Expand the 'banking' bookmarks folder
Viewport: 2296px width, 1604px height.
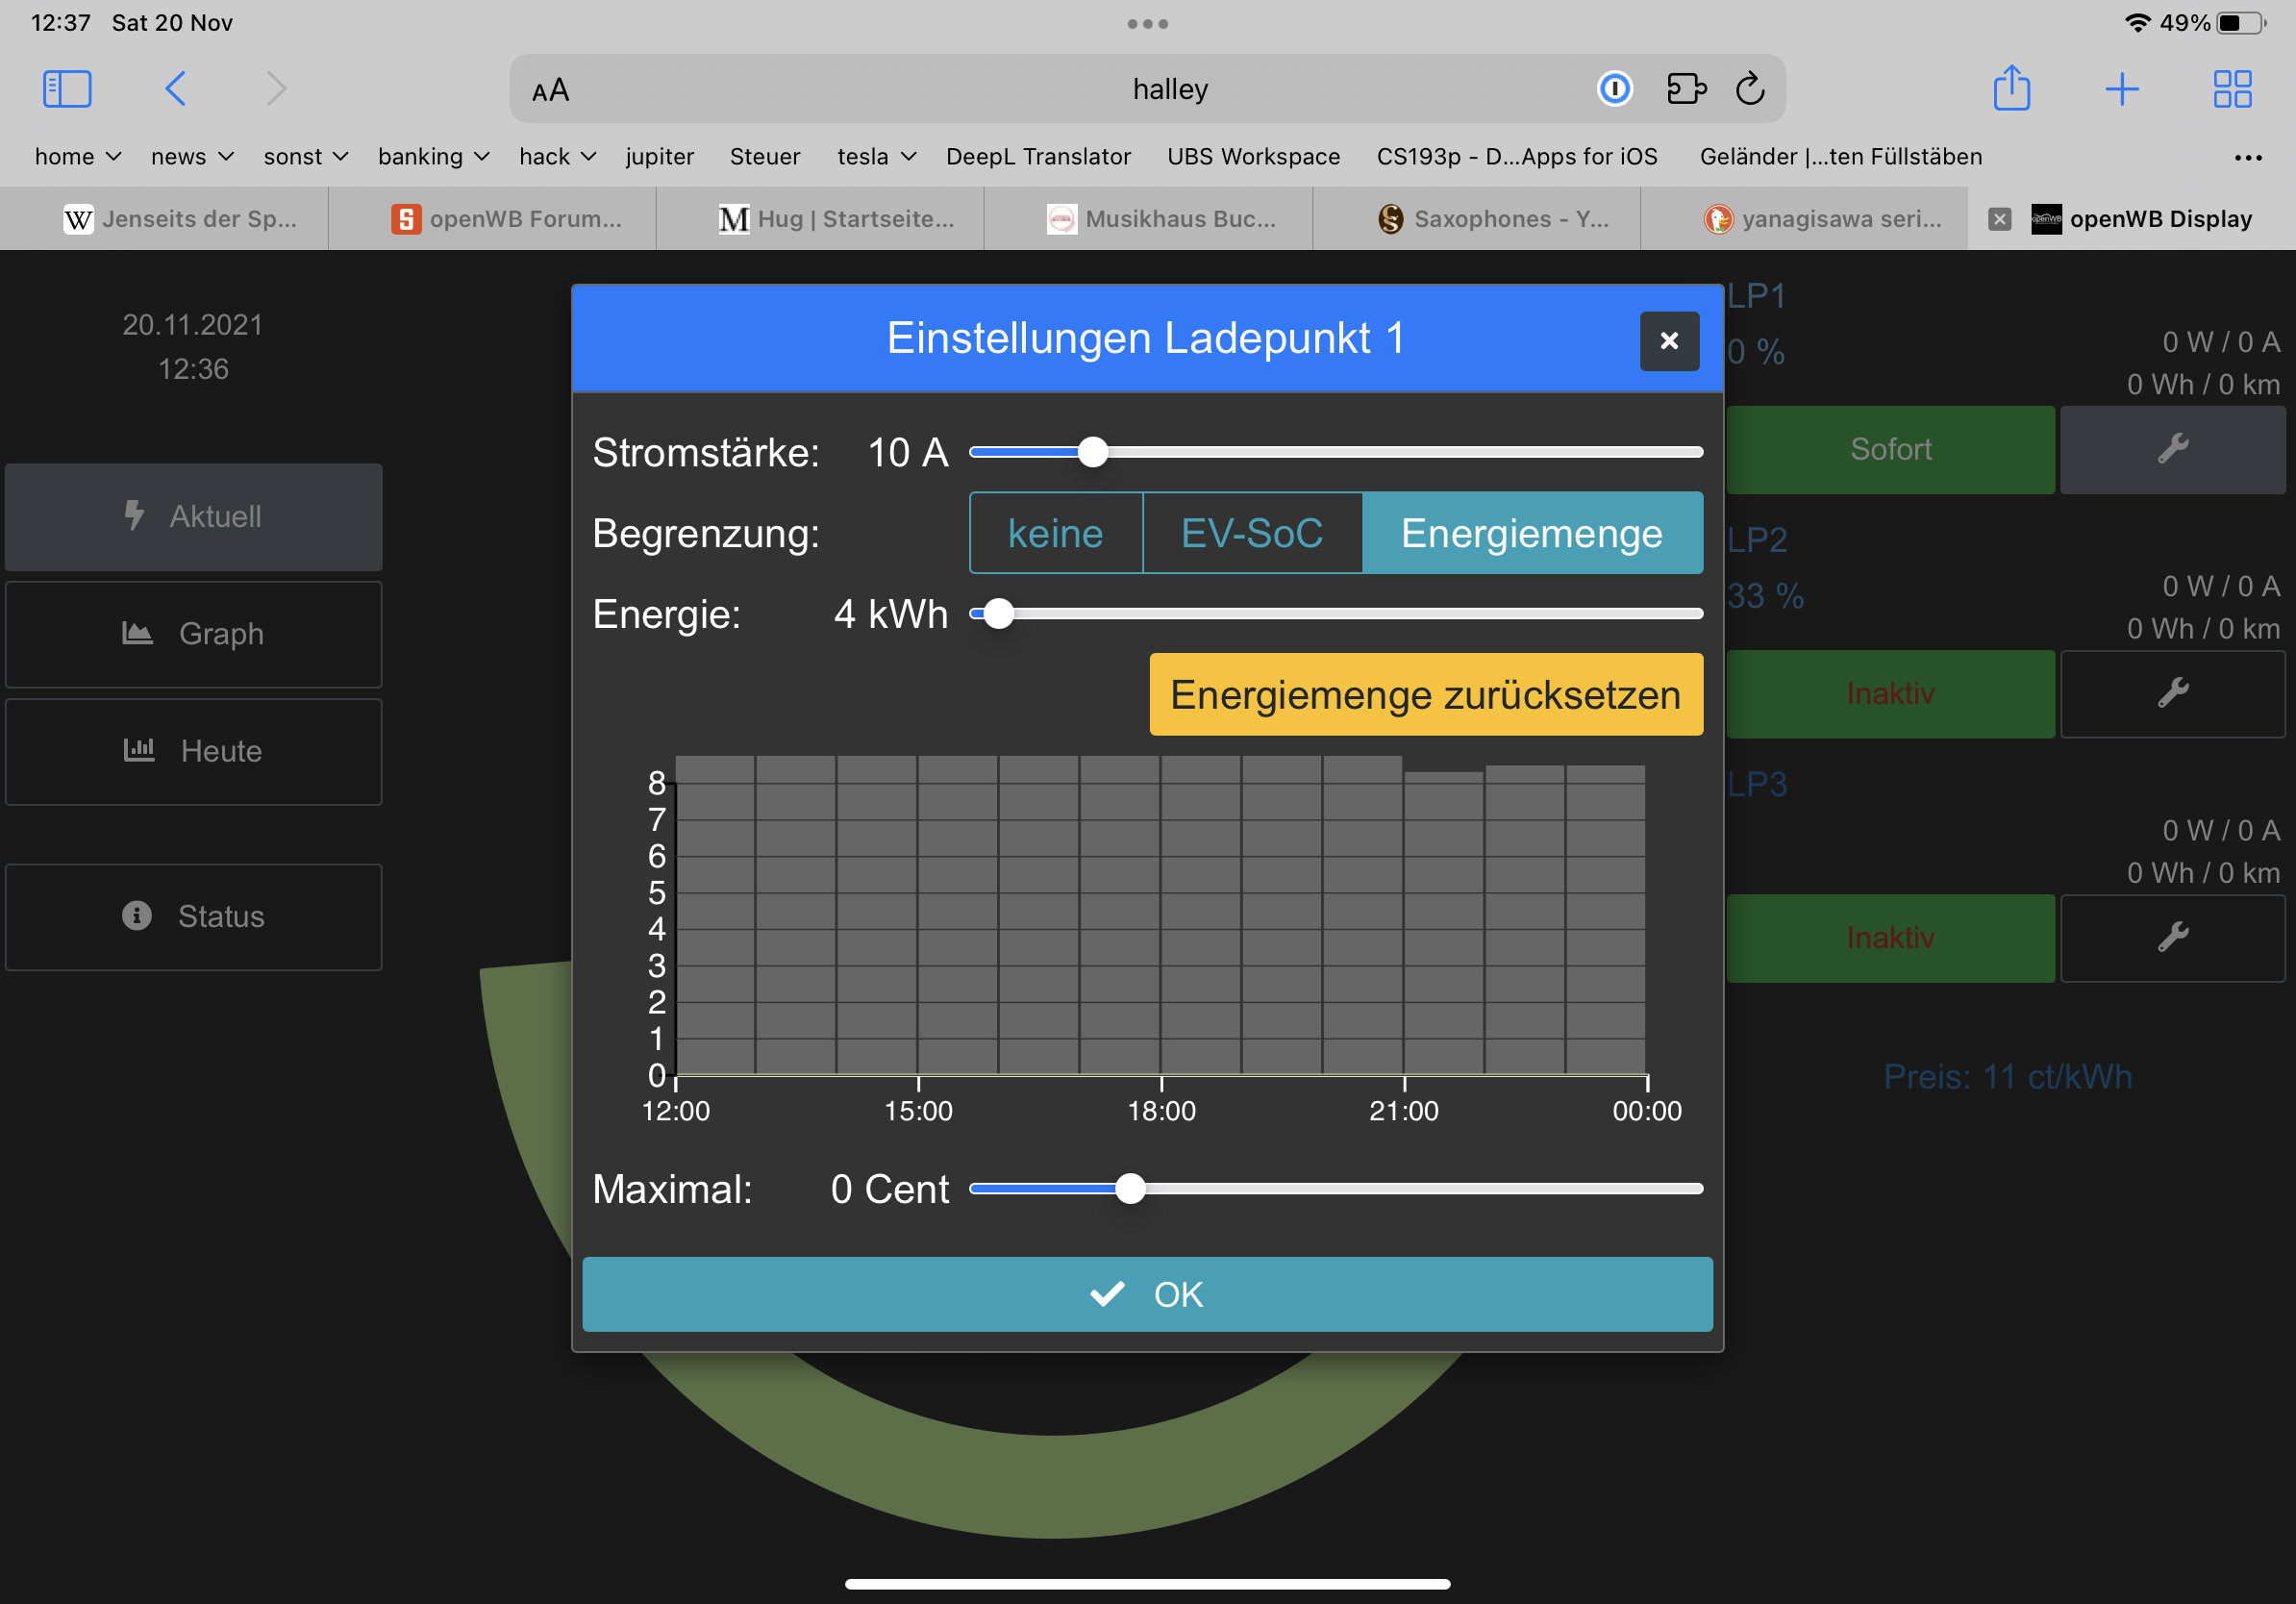coord(433,157)
